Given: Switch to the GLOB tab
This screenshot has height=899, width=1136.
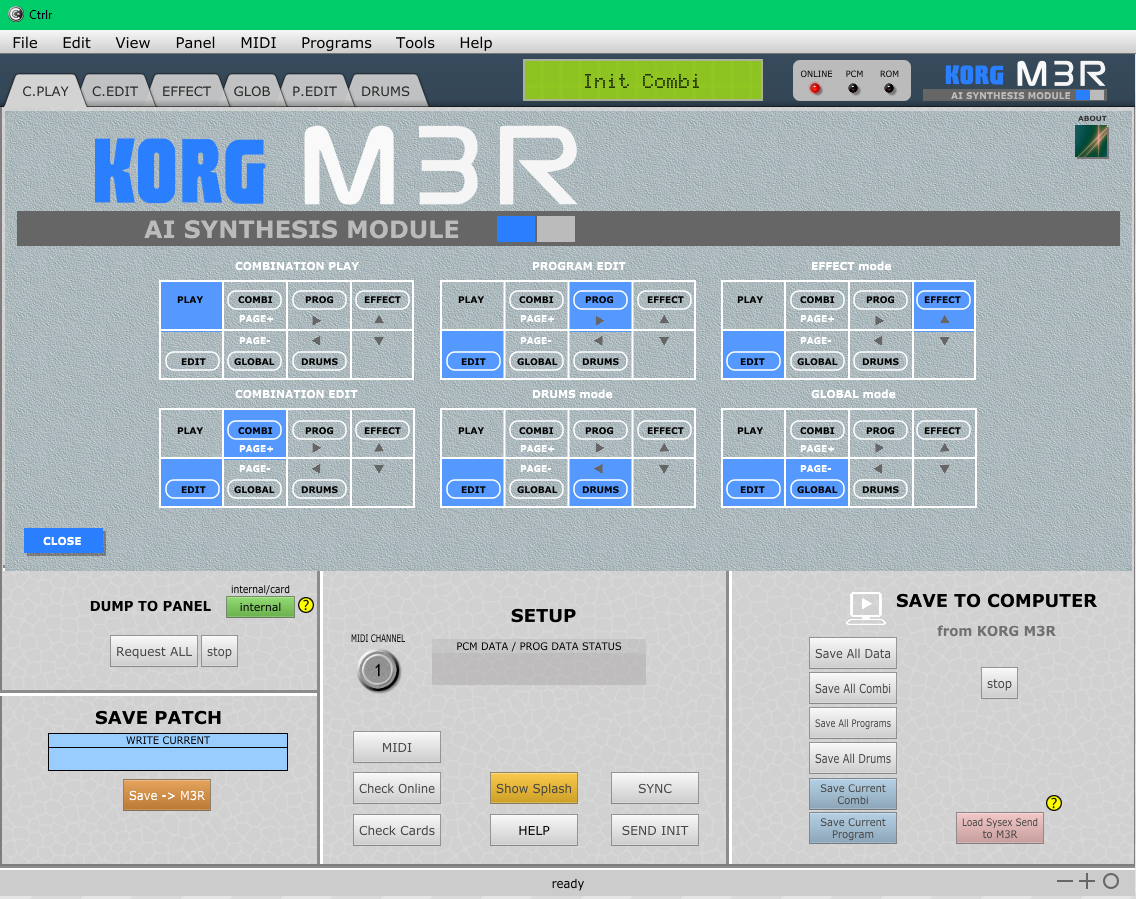Looking at the screenshot, I should [251, 91].
